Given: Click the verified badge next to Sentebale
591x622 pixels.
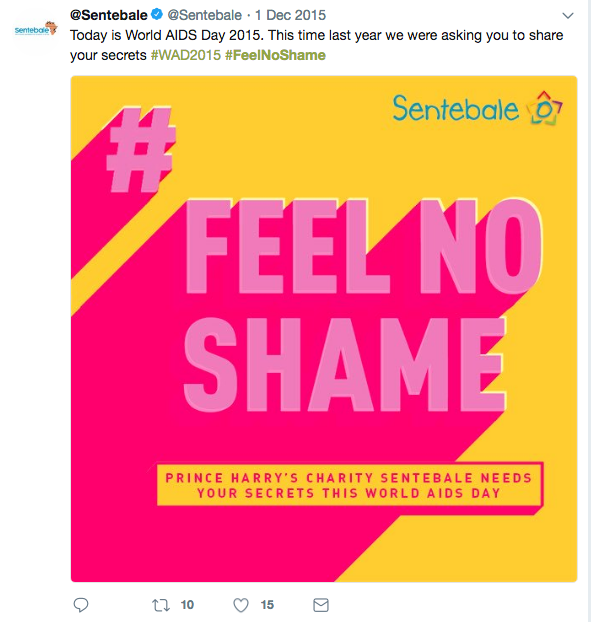Looking at the screenshot, I should (x=157, y=15).
